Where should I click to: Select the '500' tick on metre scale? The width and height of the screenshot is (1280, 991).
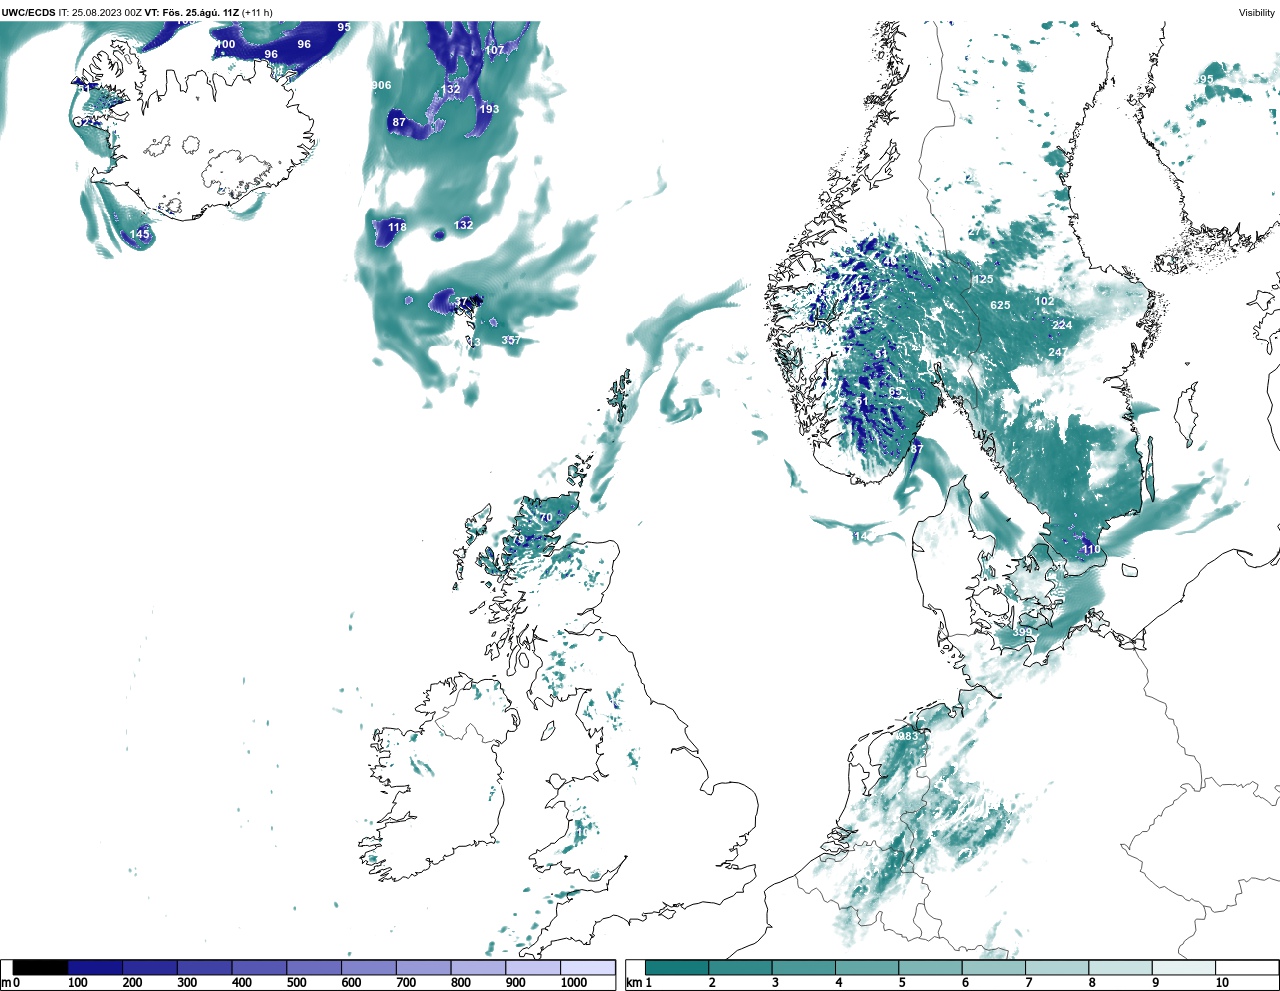click(296, 983)
